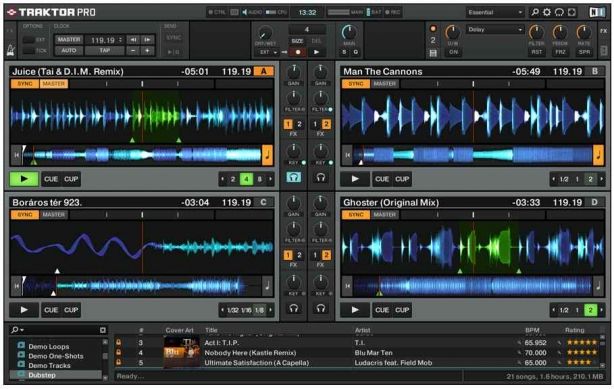Start playback on Deck B
614x389 pixels.
coord(355,179)
